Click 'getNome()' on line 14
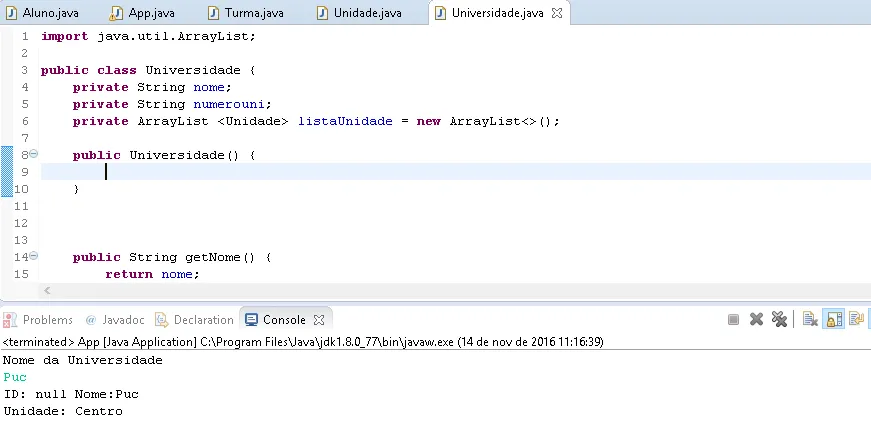The width and height of the screenshot is (871, 424). click(219, 257)
